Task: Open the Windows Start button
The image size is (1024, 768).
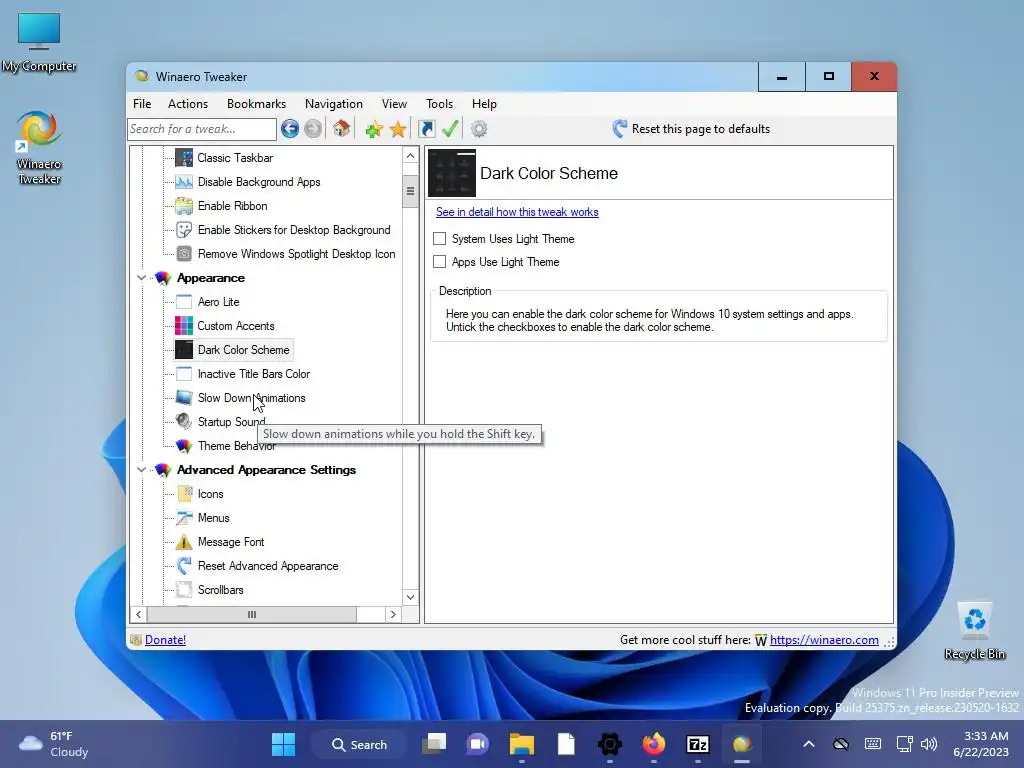Action: [283, 744]
